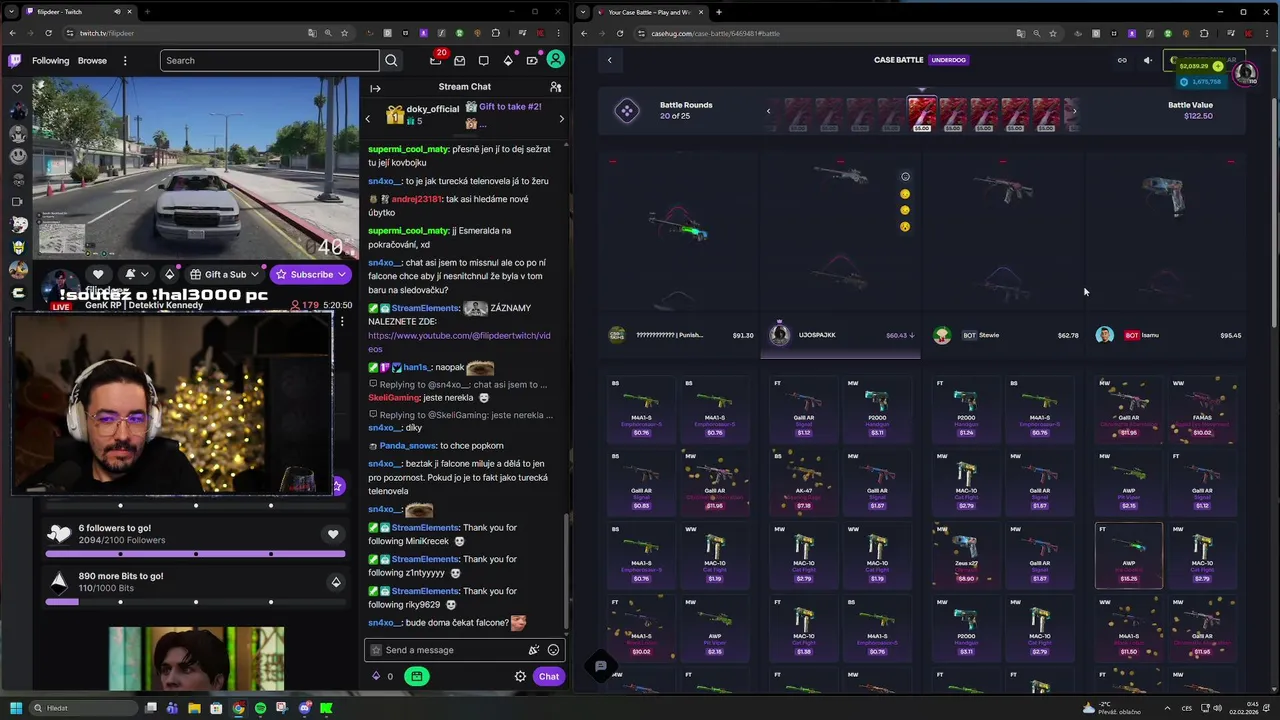Click the green channel points button
The image size is (1280, 720).
pos(417,676)
